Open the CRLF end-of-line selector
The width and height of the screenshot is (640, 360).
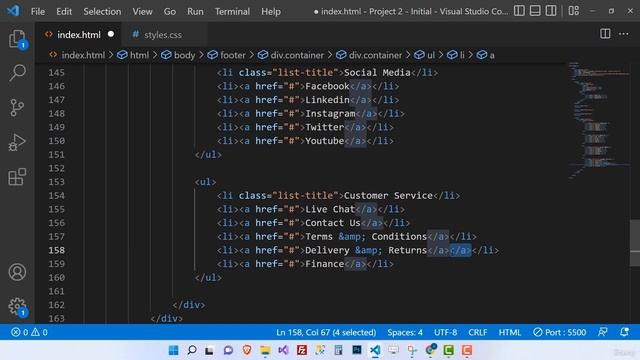[x=478, y=332]
